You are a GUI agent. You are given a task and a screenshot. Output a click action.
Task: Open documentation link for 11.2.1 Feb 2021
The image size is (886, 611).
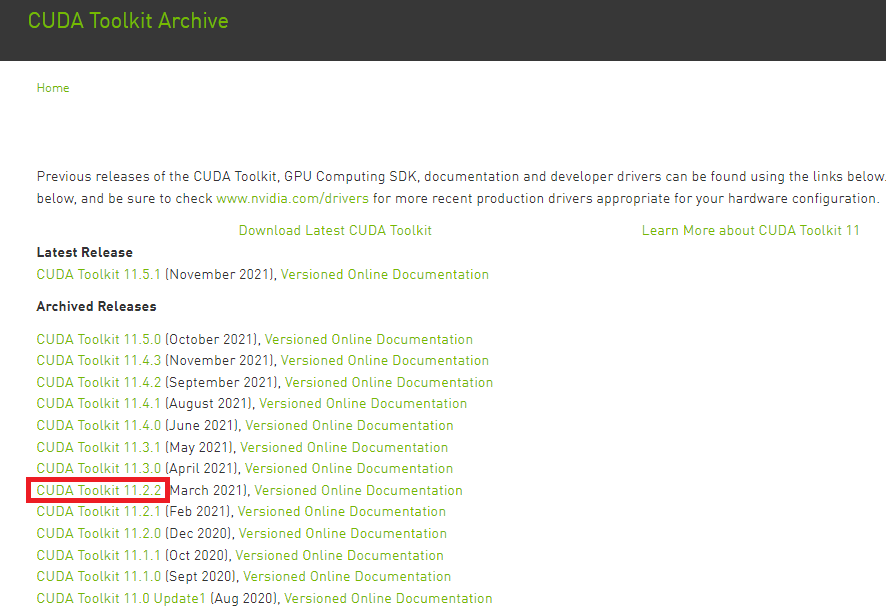click(x=341, y=512)
